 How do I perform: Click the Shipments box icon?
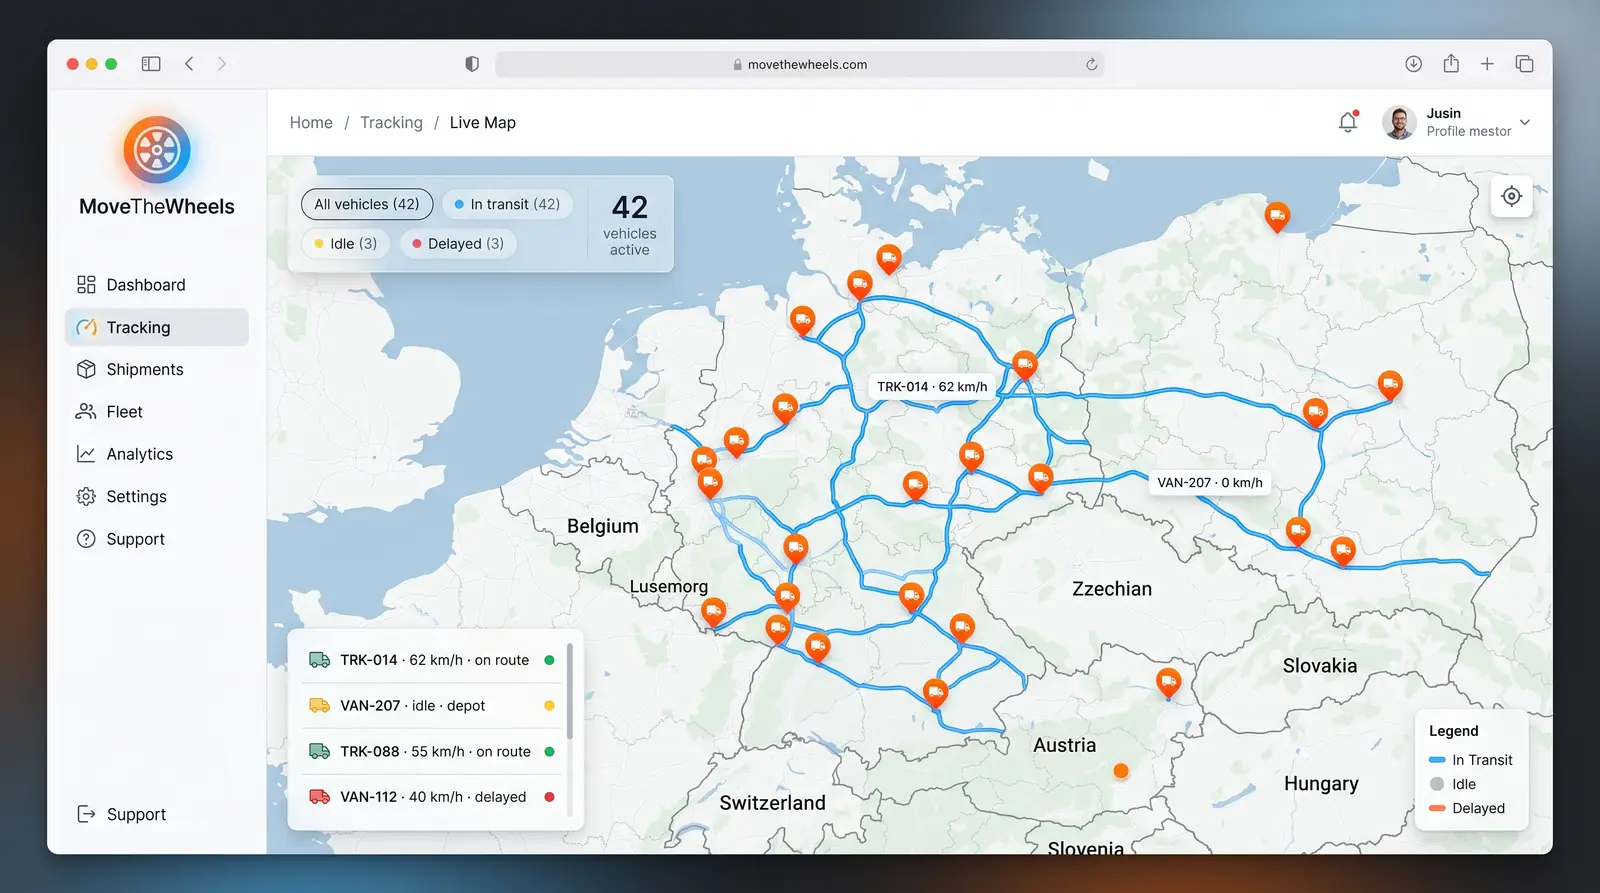[x=86, y=369]
